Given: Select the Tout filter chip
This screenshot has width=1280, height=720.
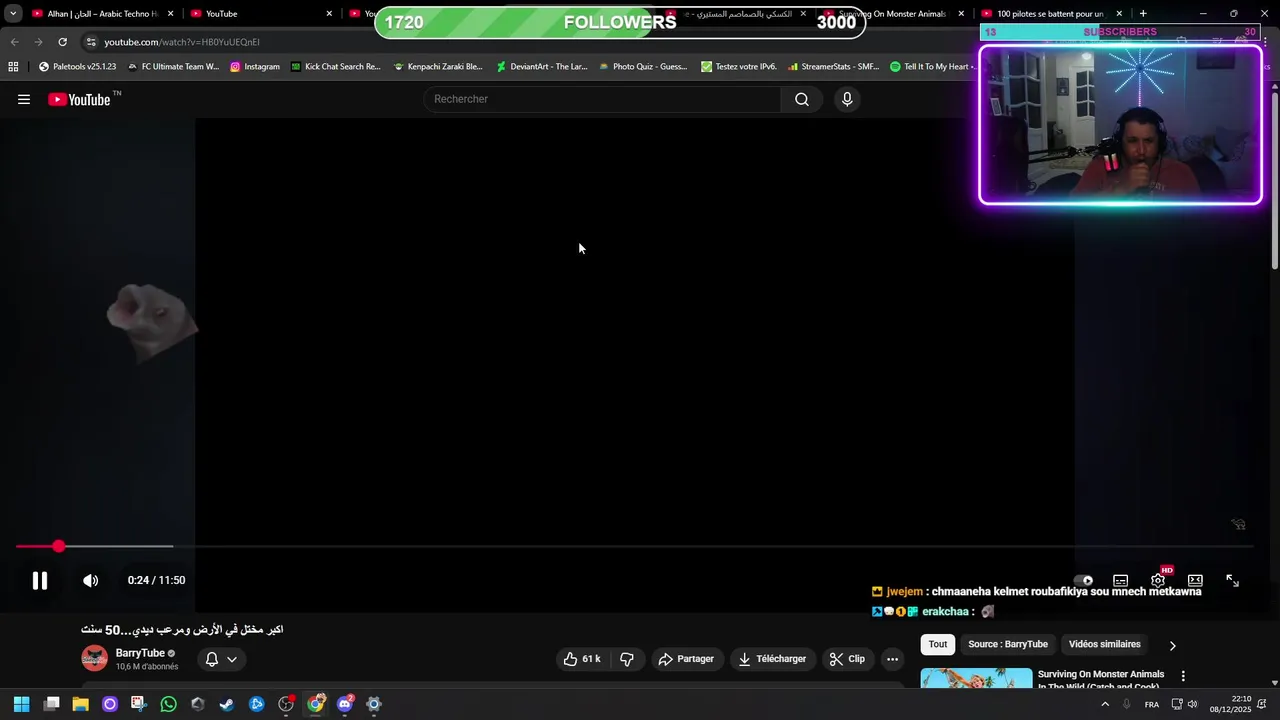Looking at the screenshot, I should coord(938,644).
